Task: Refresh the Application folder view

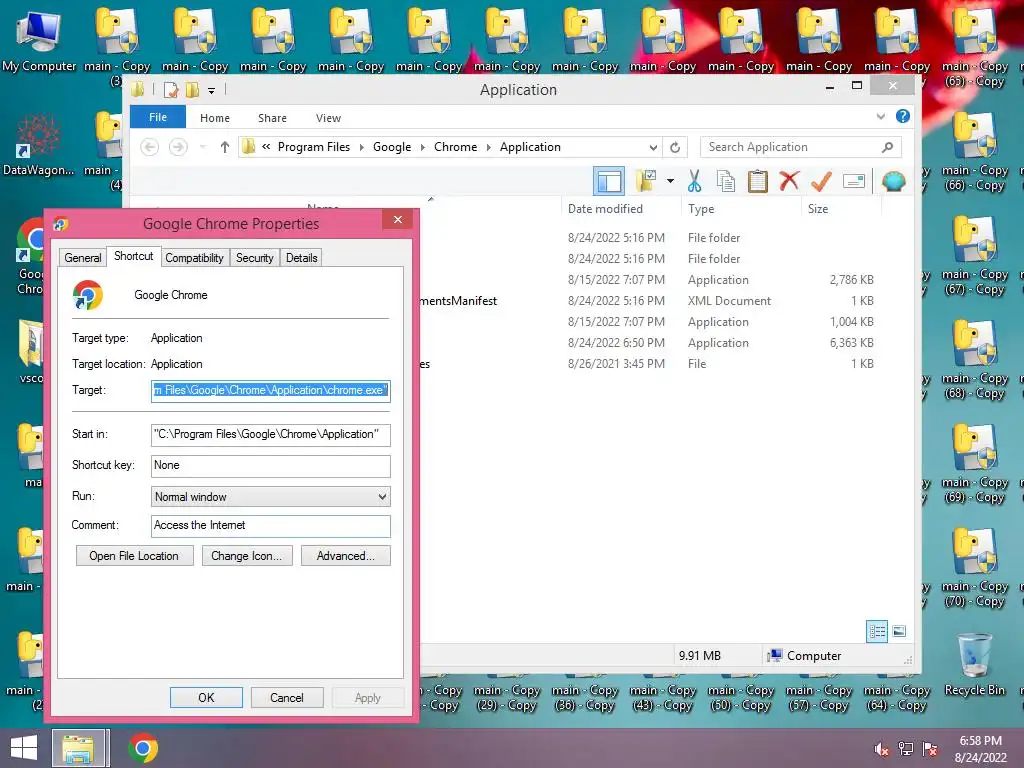Action: point(675,148)
